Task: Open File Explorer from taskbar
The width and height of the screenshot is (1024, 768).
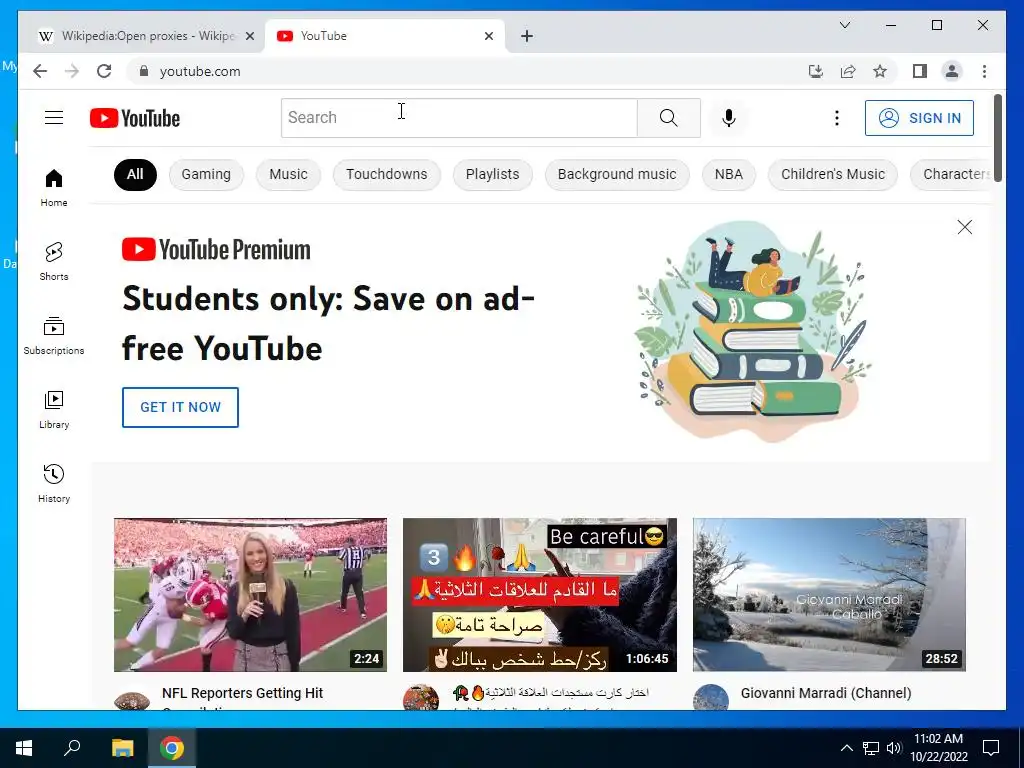Action: [122, 748]
